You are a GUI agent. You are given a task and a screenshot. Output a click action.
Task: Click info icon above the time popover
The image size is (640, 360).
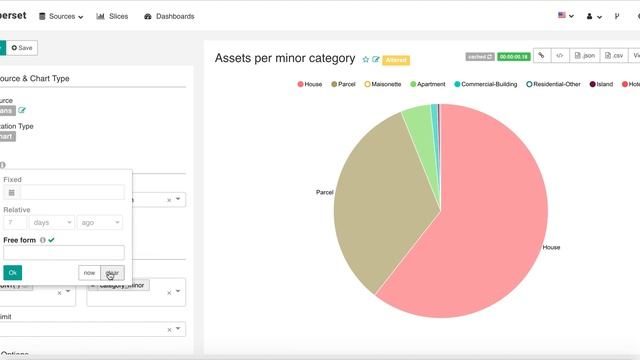coord(2,165)
